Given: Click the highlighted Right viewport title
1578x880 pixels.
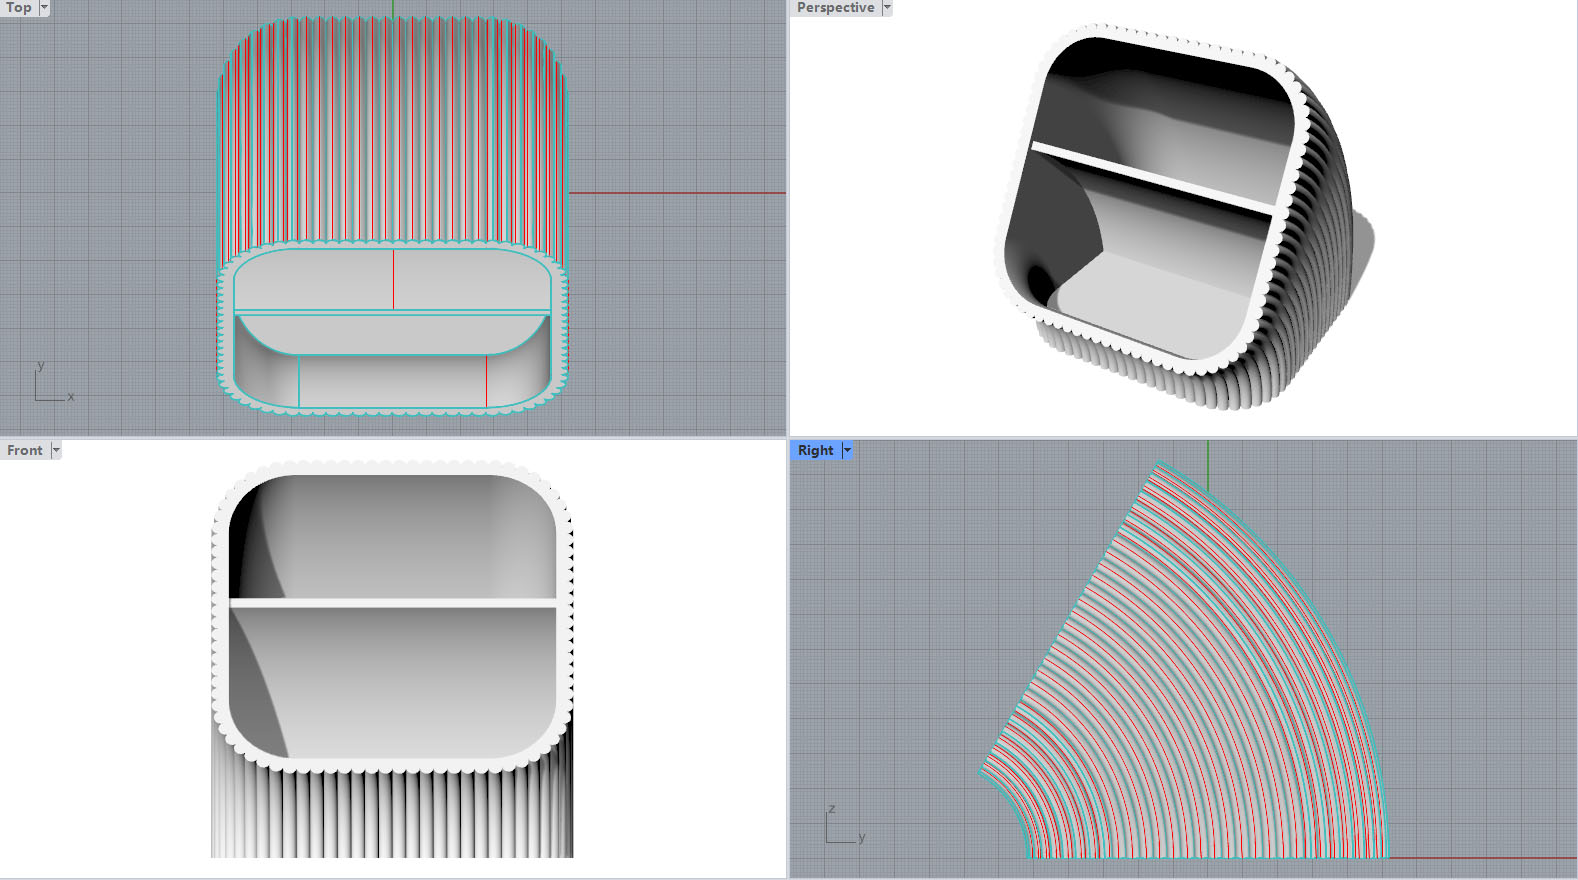Looking at the screenshot, I should [815, 450].
